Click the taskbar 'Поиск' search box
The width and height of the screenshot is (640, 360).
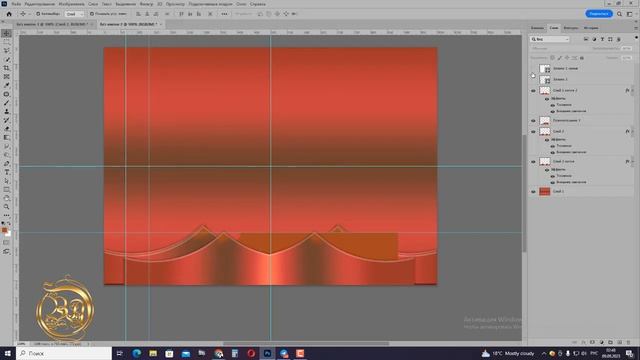[x=64, y=353]
